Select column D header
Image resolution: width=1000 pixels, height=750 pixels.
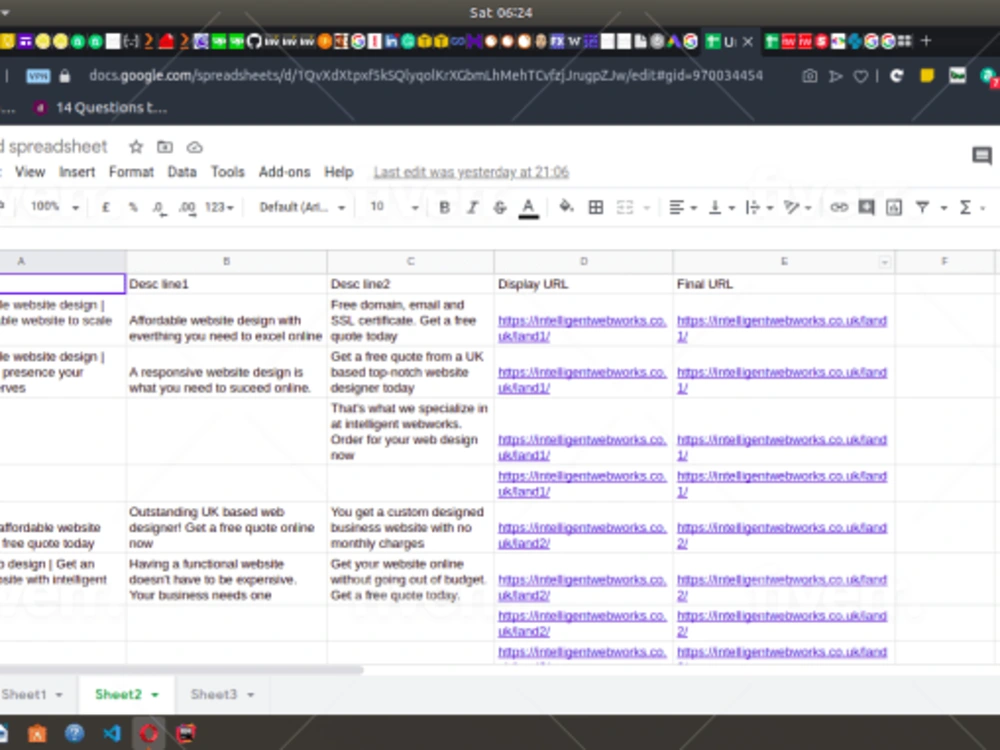(x=583, y=261)
